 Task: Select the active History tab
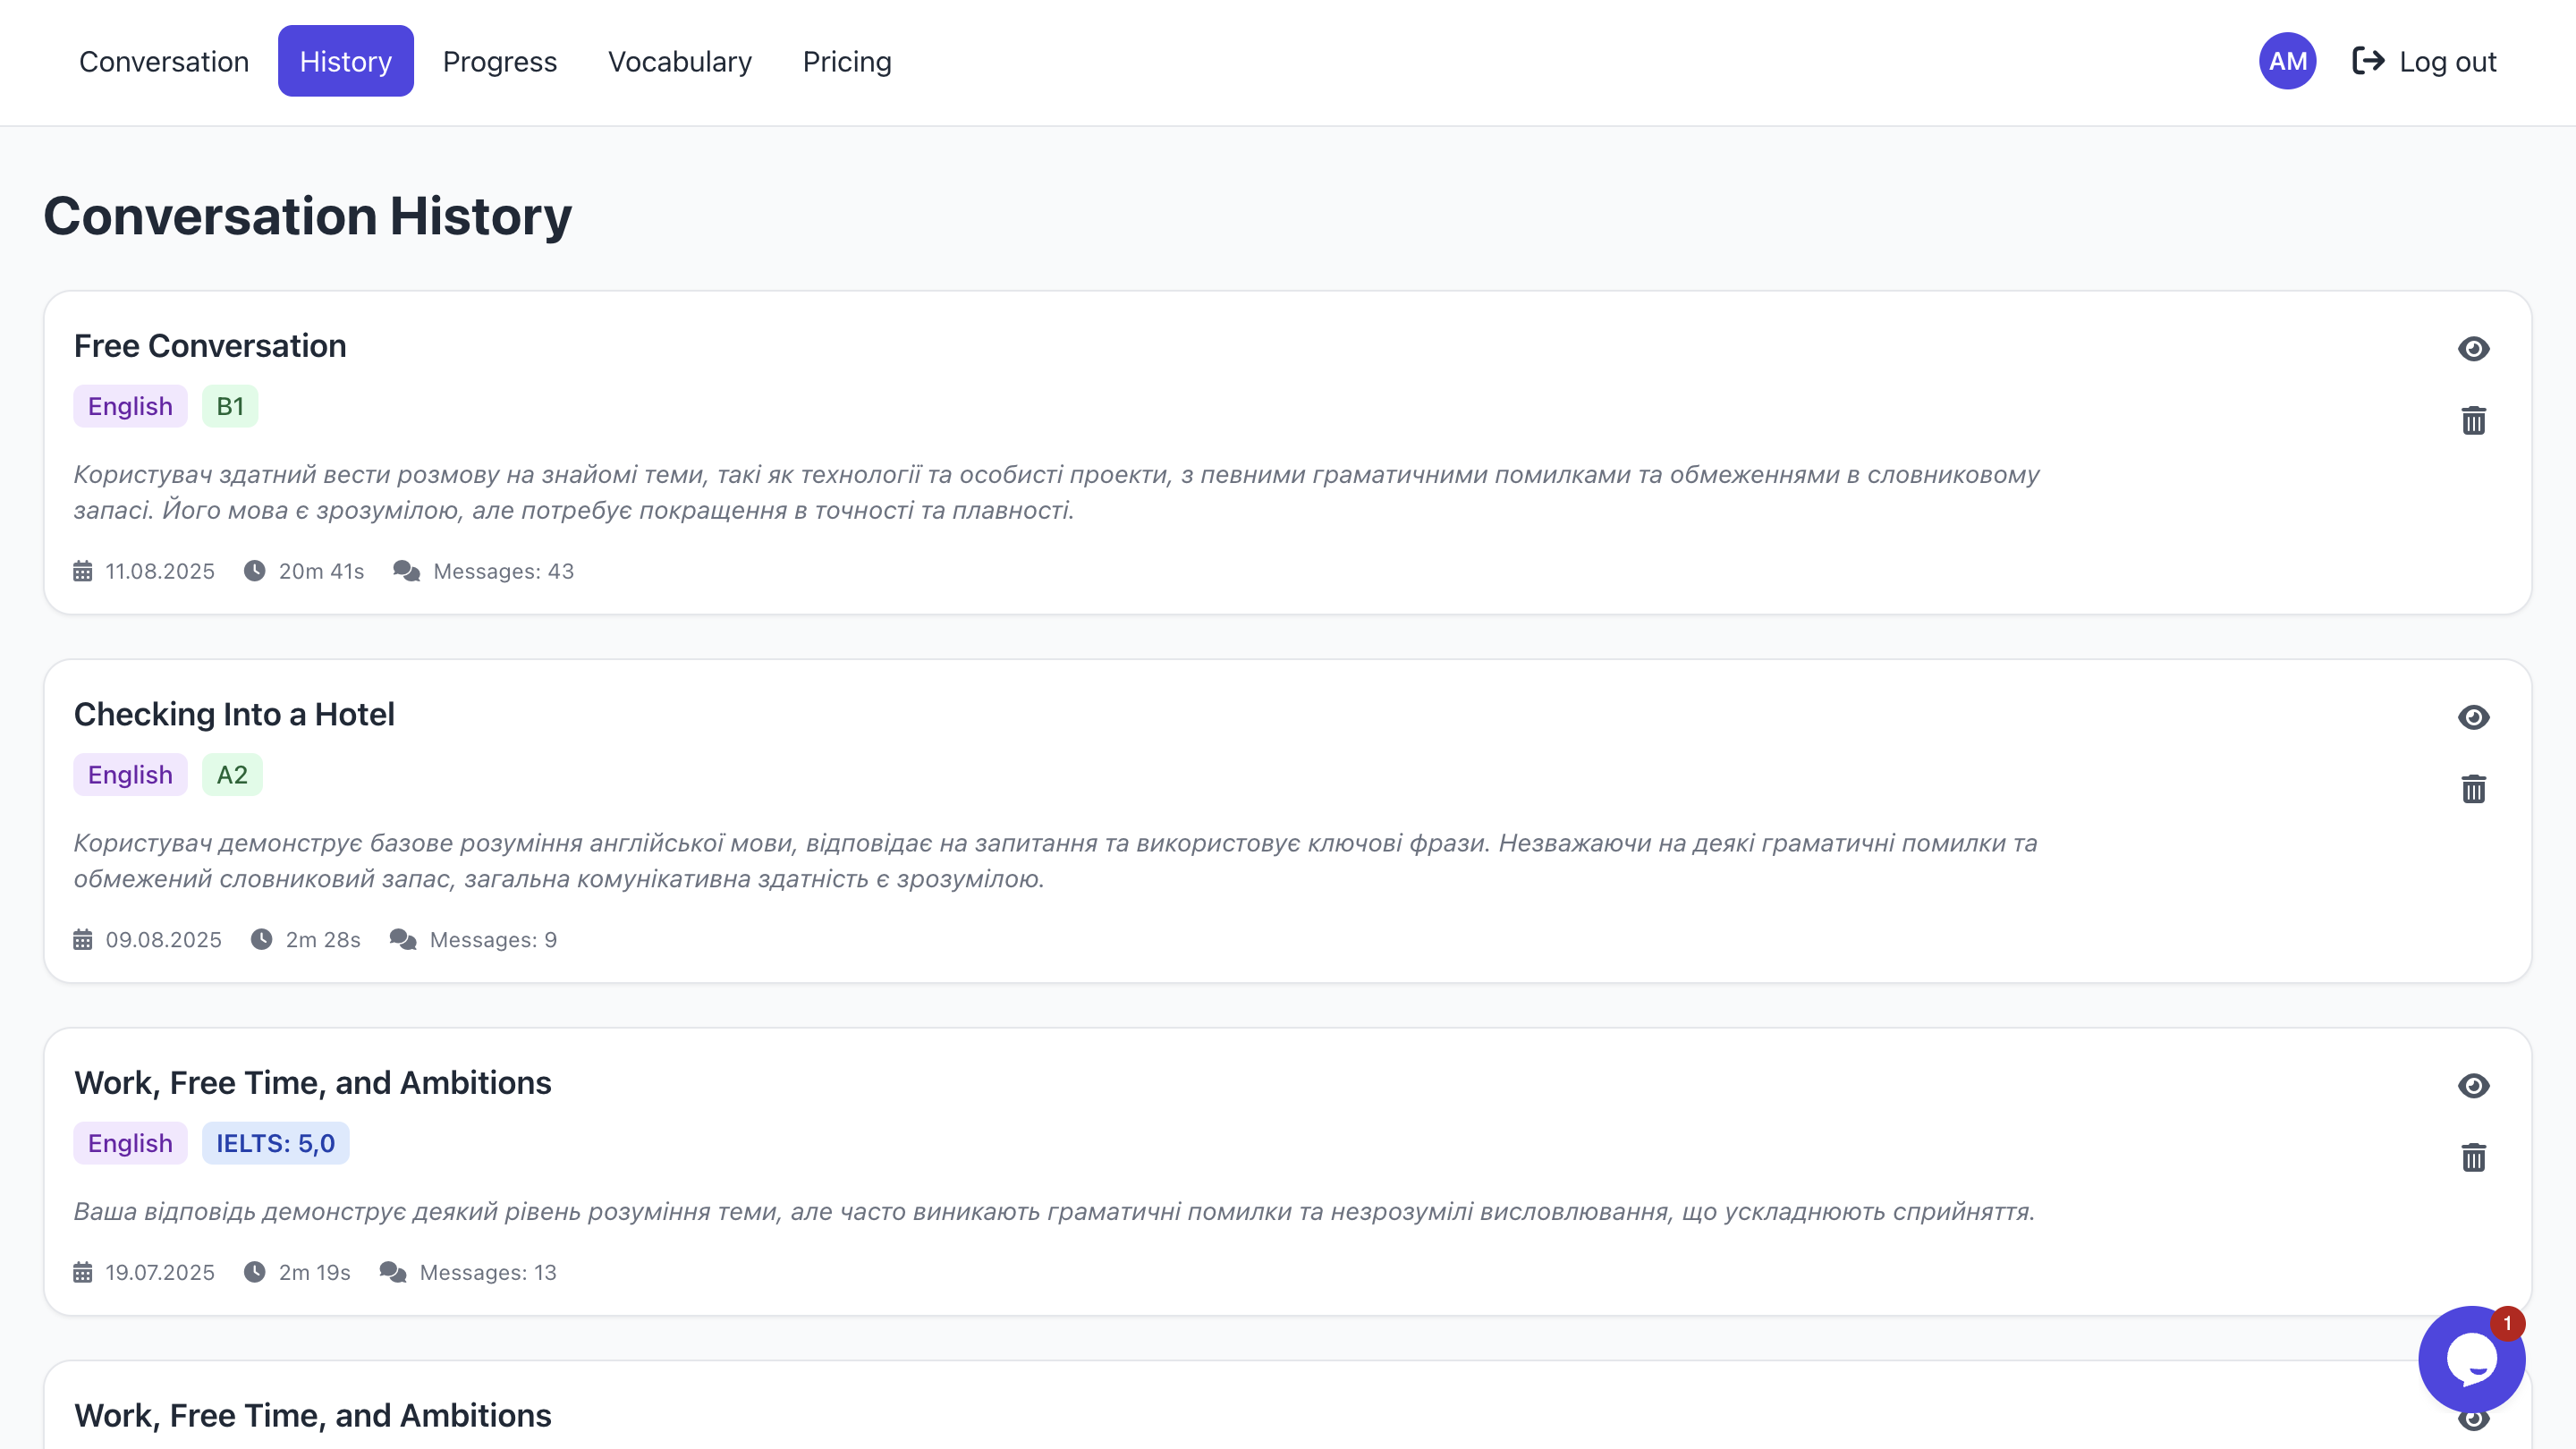point(345,61)
